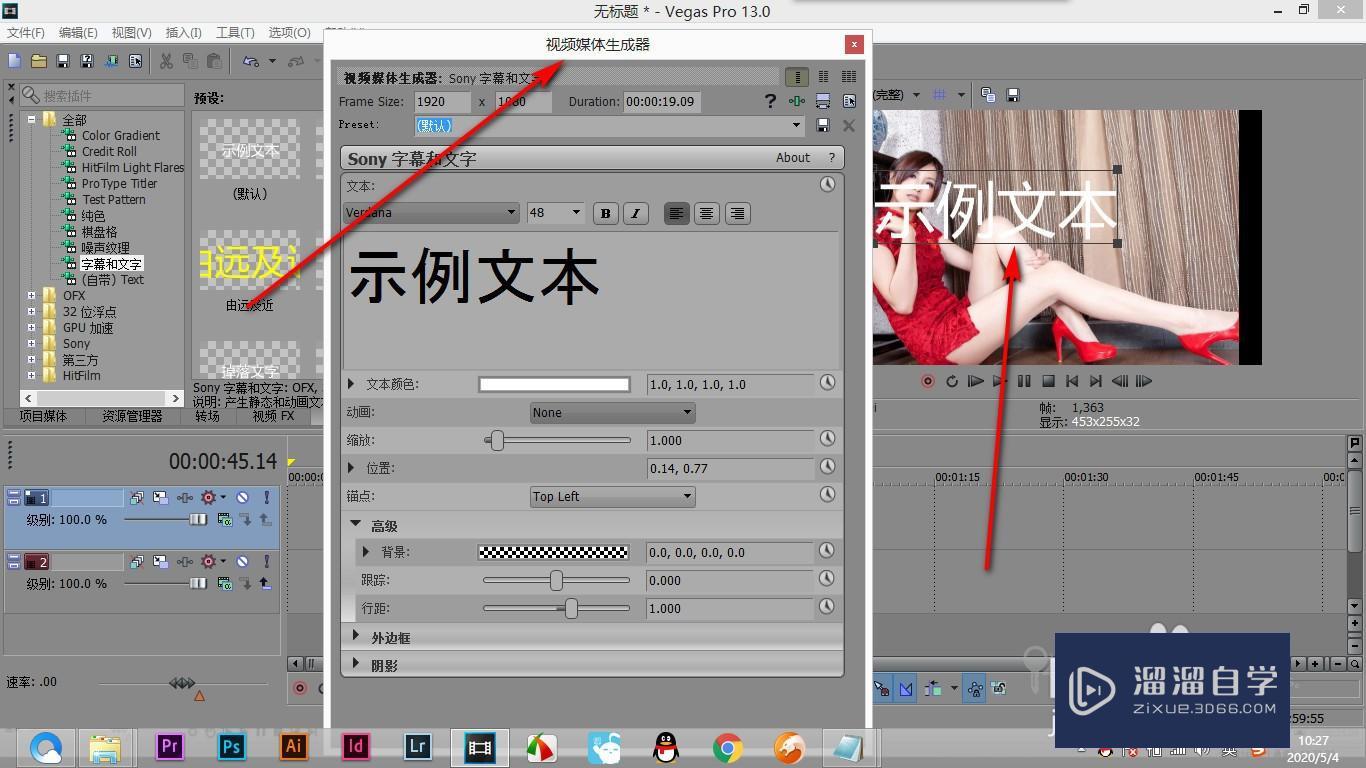
Task: Click animation clock icon for 文本 row
Action: click(827, 185)
